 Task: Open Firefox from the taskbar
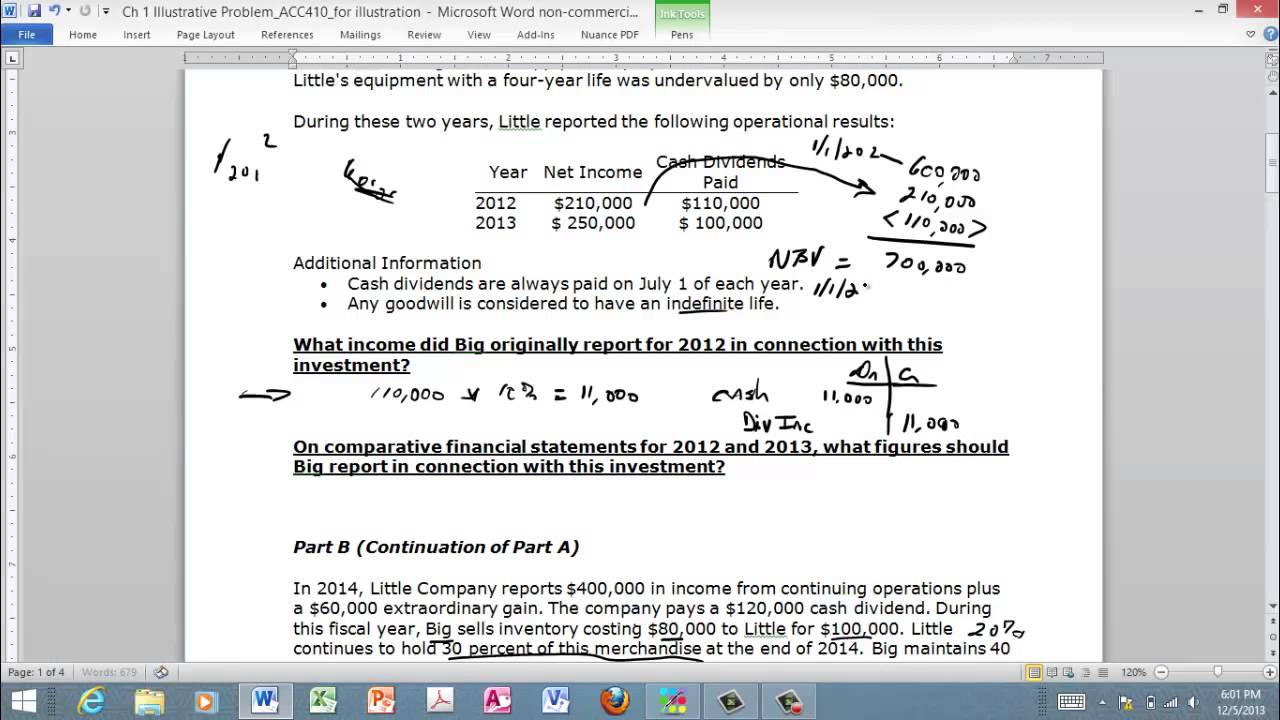pyautogui.click(x=614, y=701)
